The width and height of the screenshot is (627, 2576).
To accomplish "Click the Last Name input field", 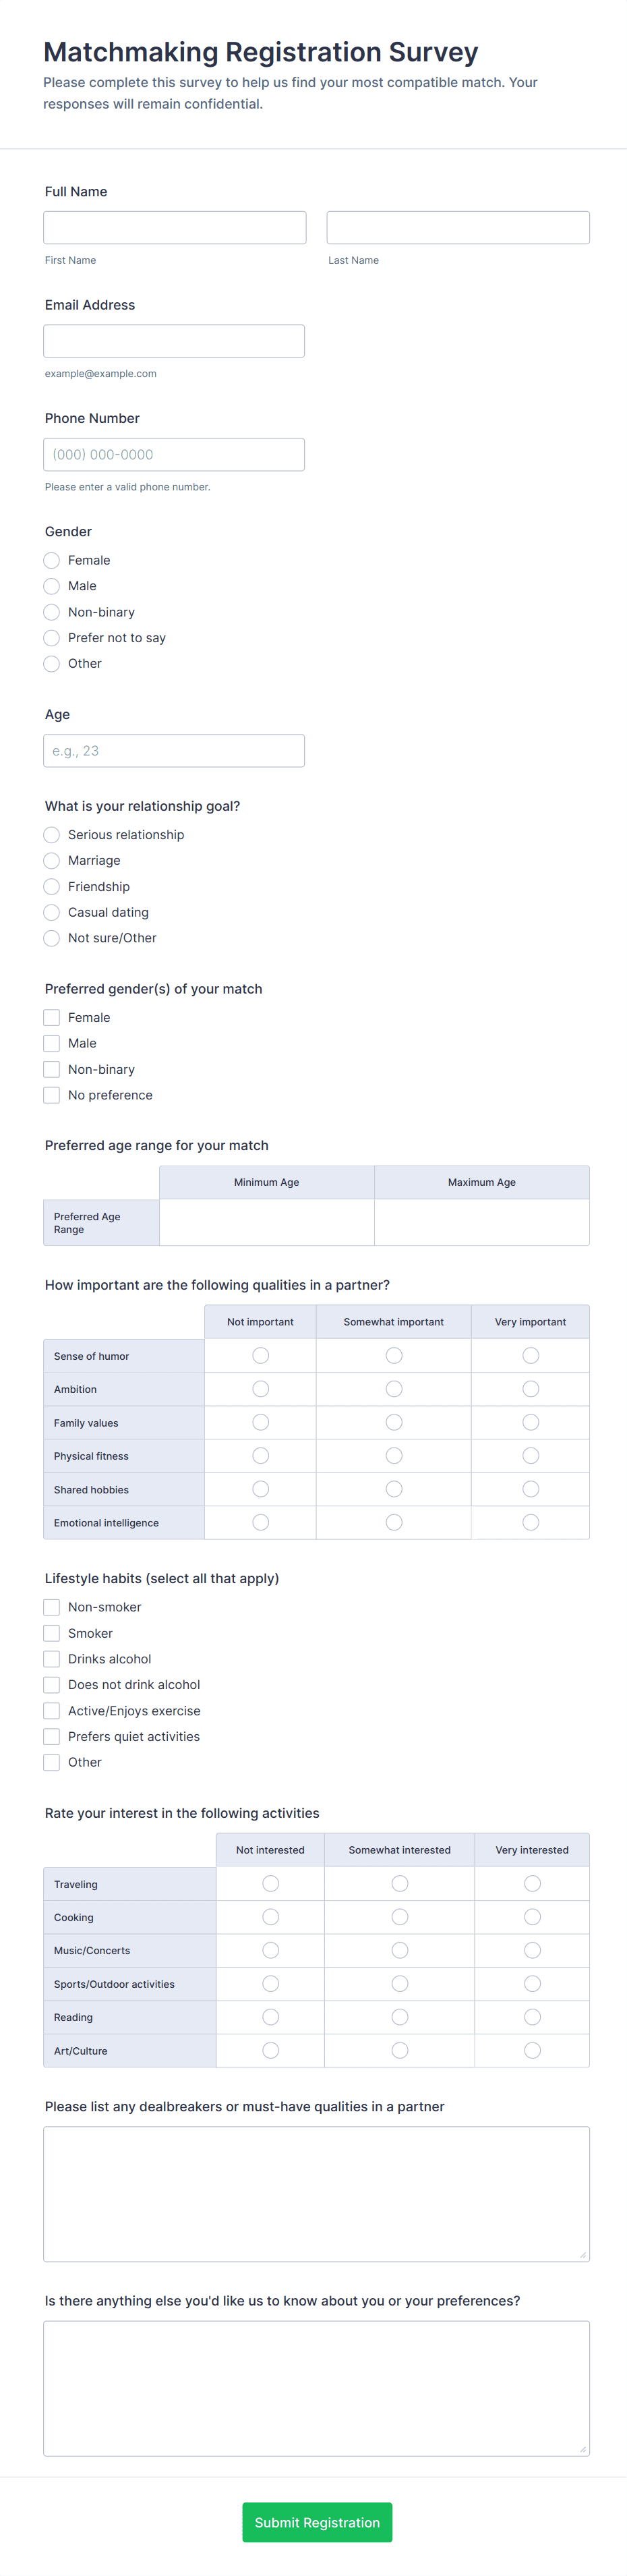I will (x=458, y=228).
